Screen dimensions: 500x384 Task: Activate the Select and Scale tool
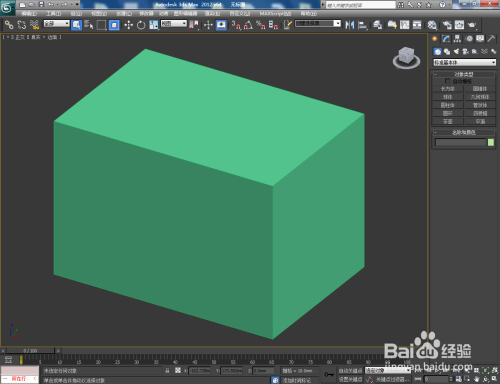tap(154, 25)
